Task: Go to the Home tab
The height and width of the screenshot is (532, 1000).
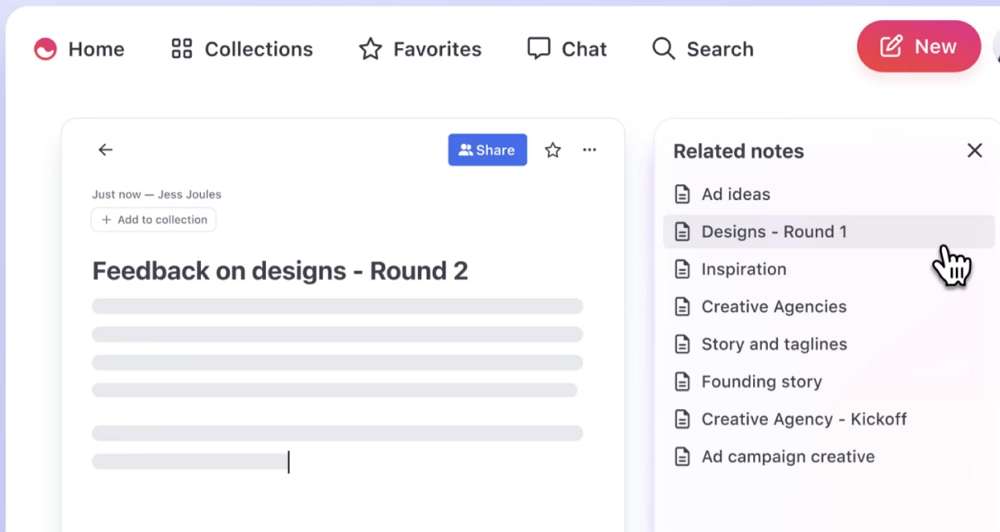Action: 80,49
